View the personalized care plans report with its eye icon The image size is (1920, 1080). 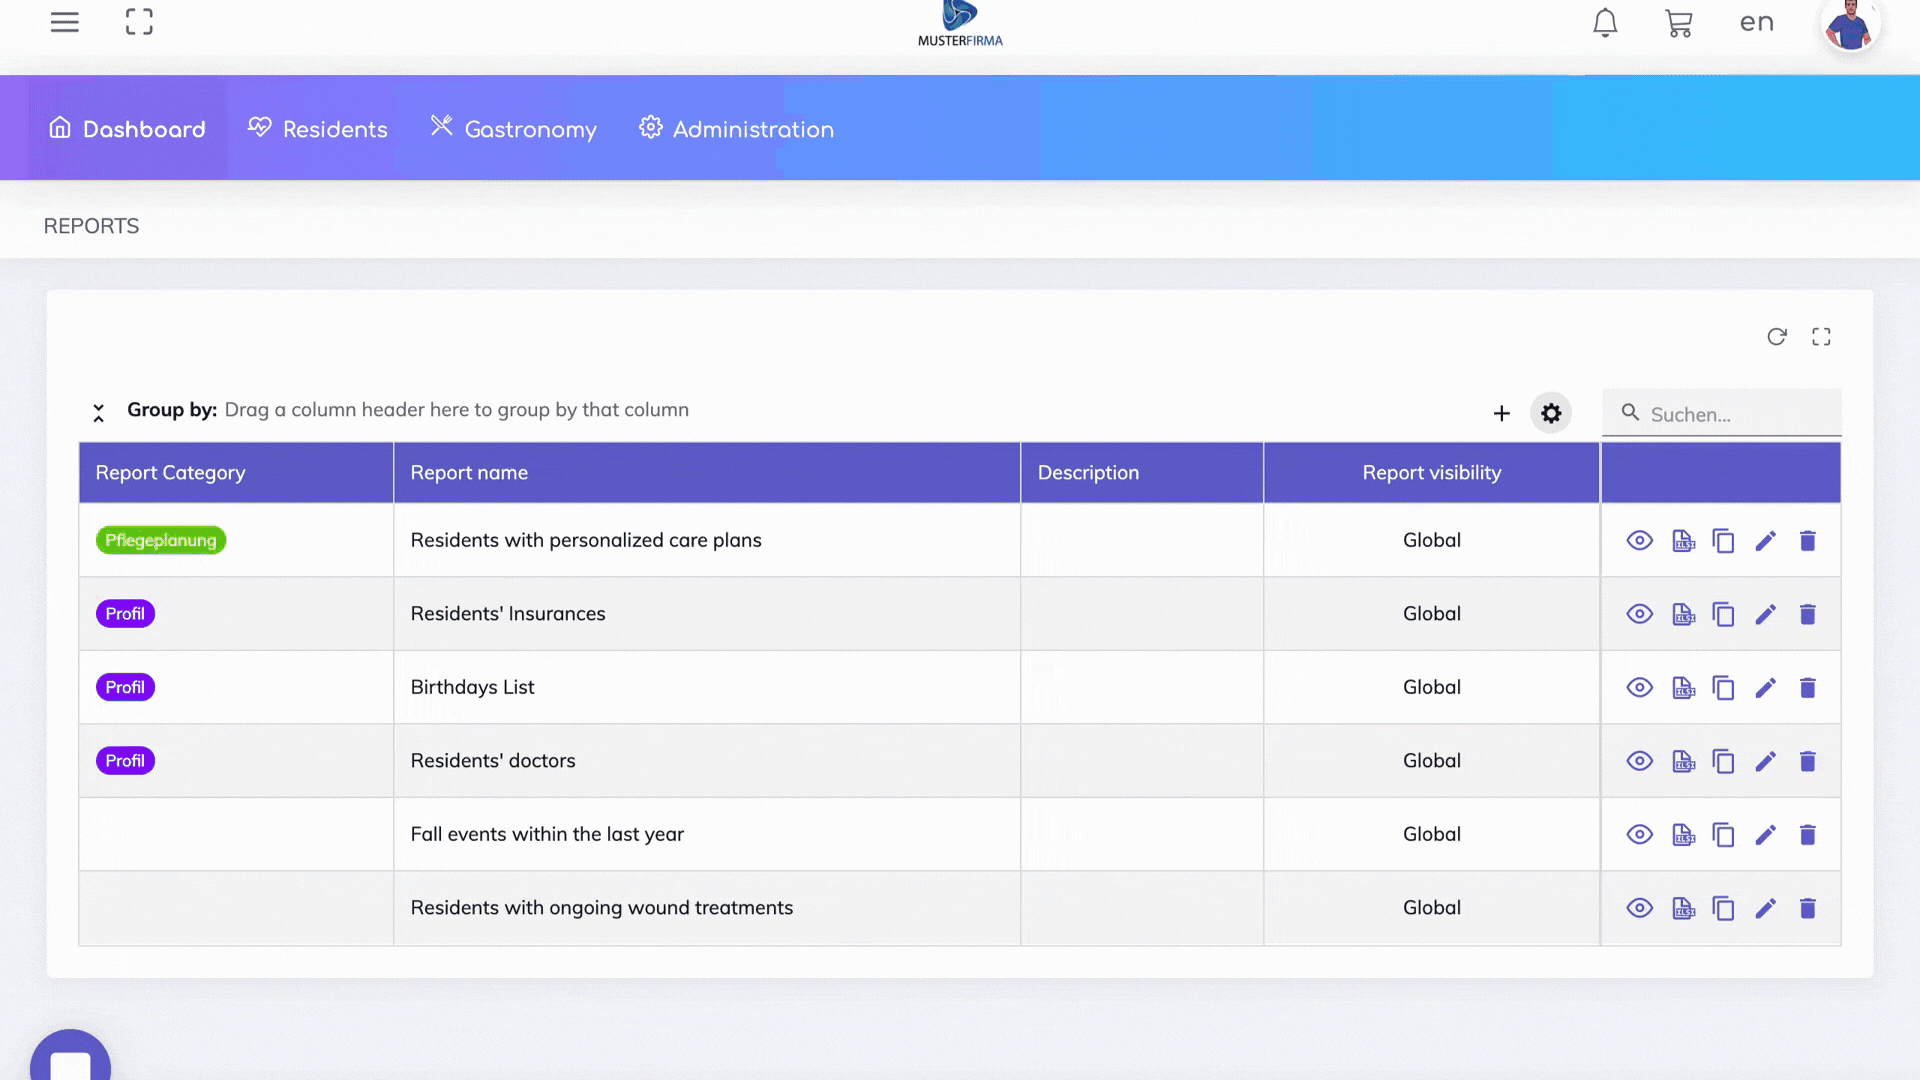(1639, 540)
